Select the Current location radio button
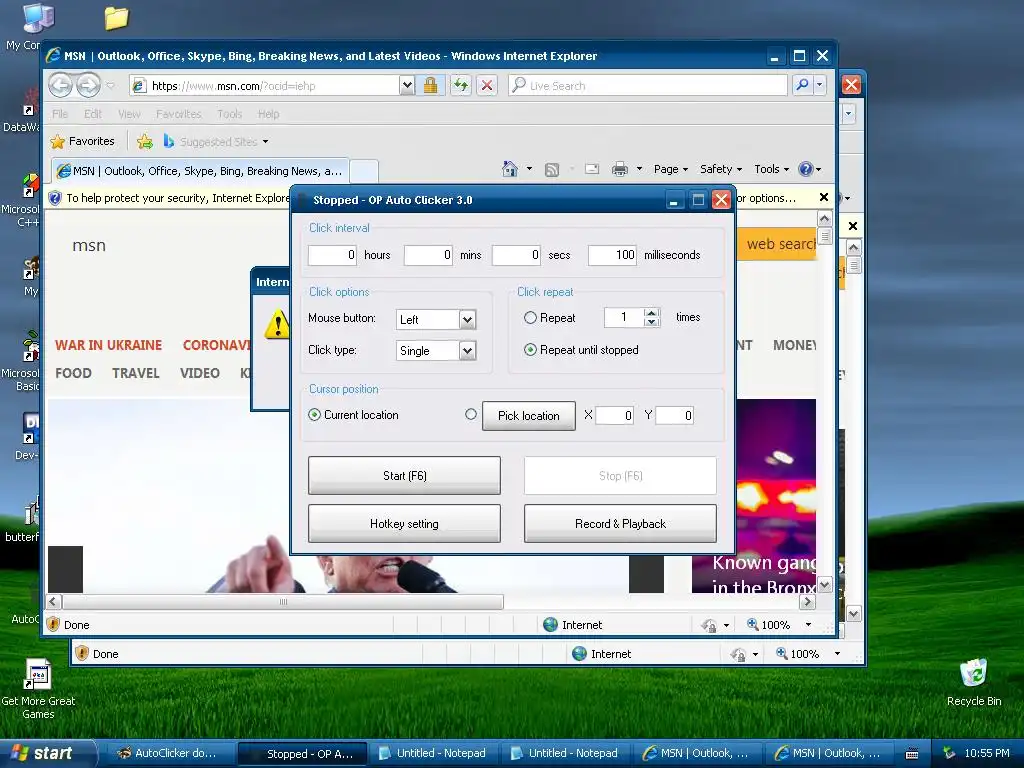This screenshot has width=1024, height=768. 314,415
